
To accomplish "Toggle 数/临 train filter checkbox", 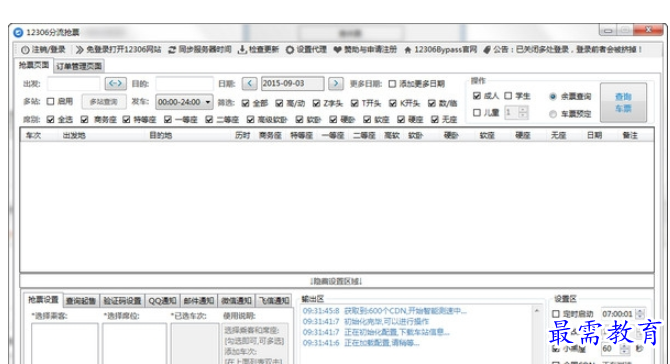I will coord(432,103).
